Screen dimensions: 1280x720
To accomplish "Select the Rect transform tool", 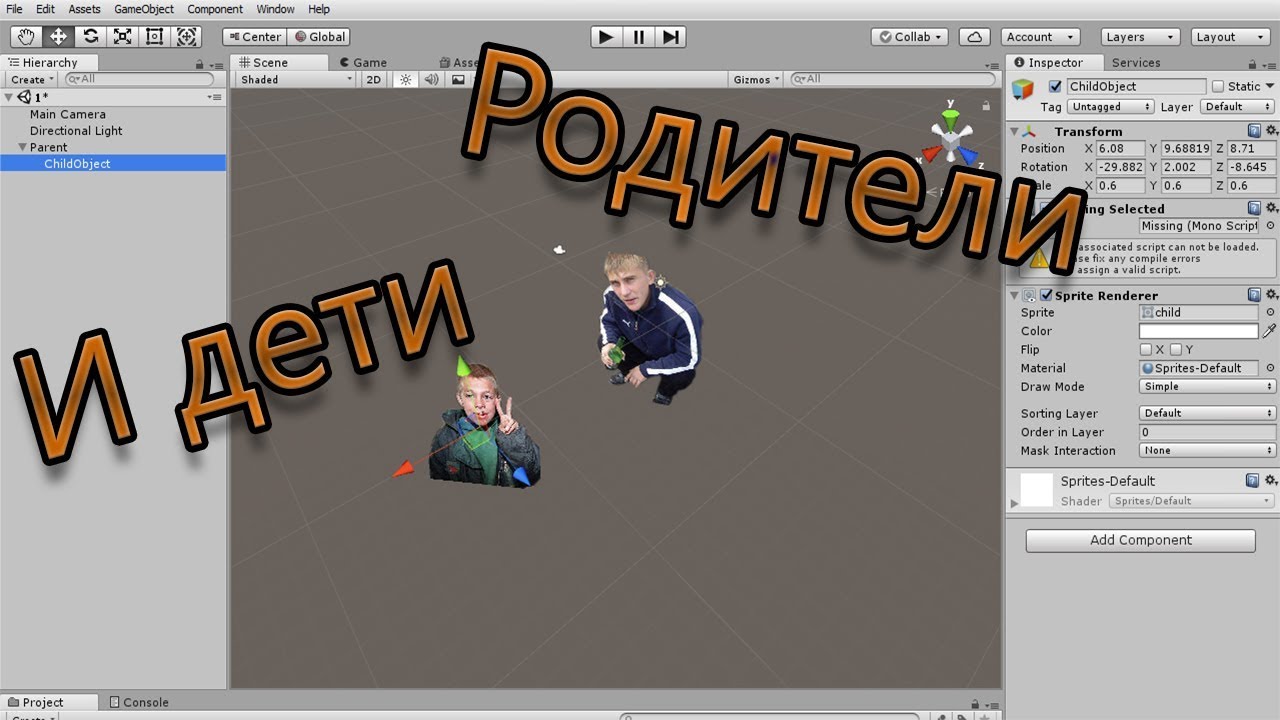I will [154, 37].
